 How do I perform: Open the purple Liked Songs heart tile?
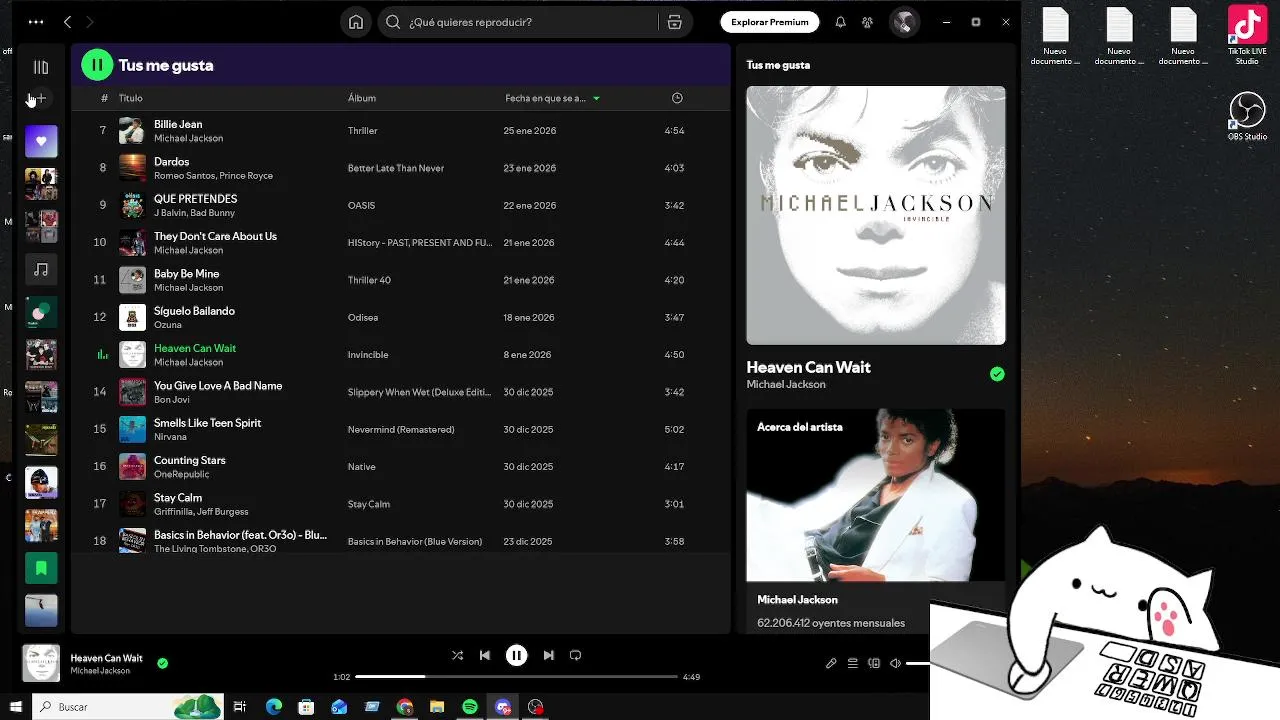pyautogui.click(x=41, y=141)
